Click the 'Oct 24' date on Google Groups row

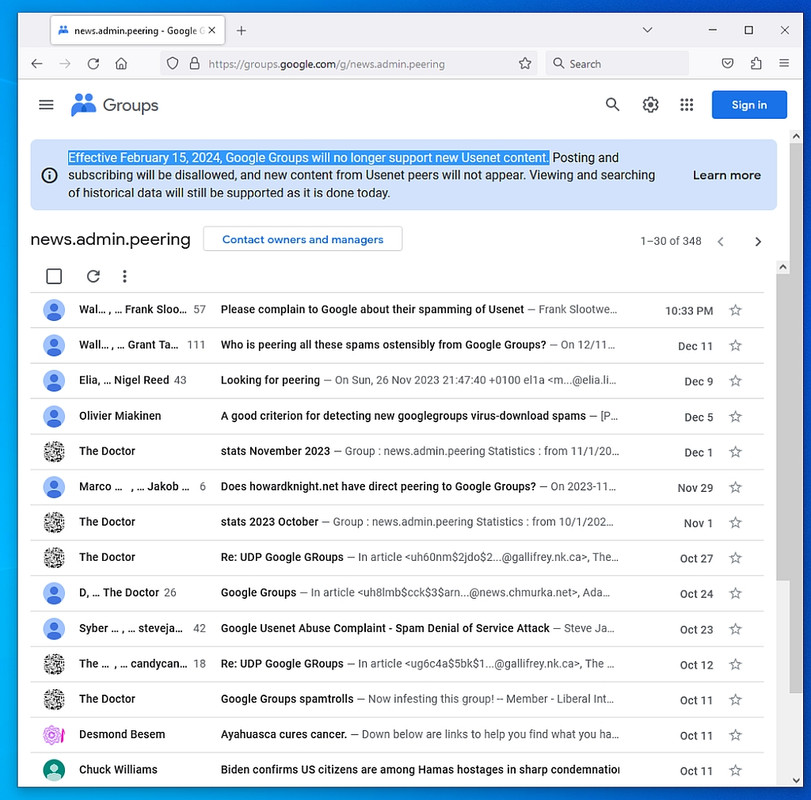click(696, 594)
